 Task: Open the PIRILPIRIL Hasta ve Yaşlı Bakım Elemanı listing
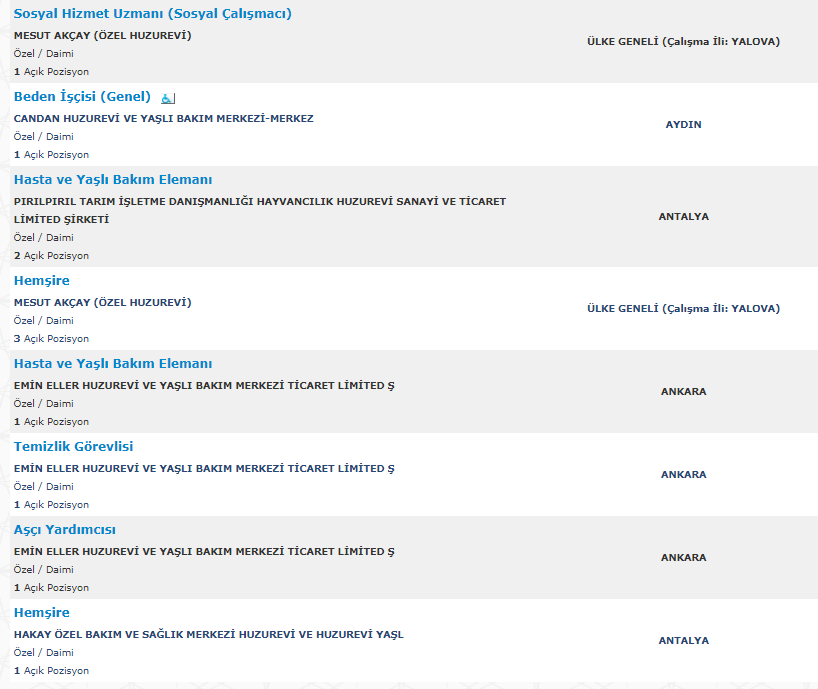(x=113, y=180)
